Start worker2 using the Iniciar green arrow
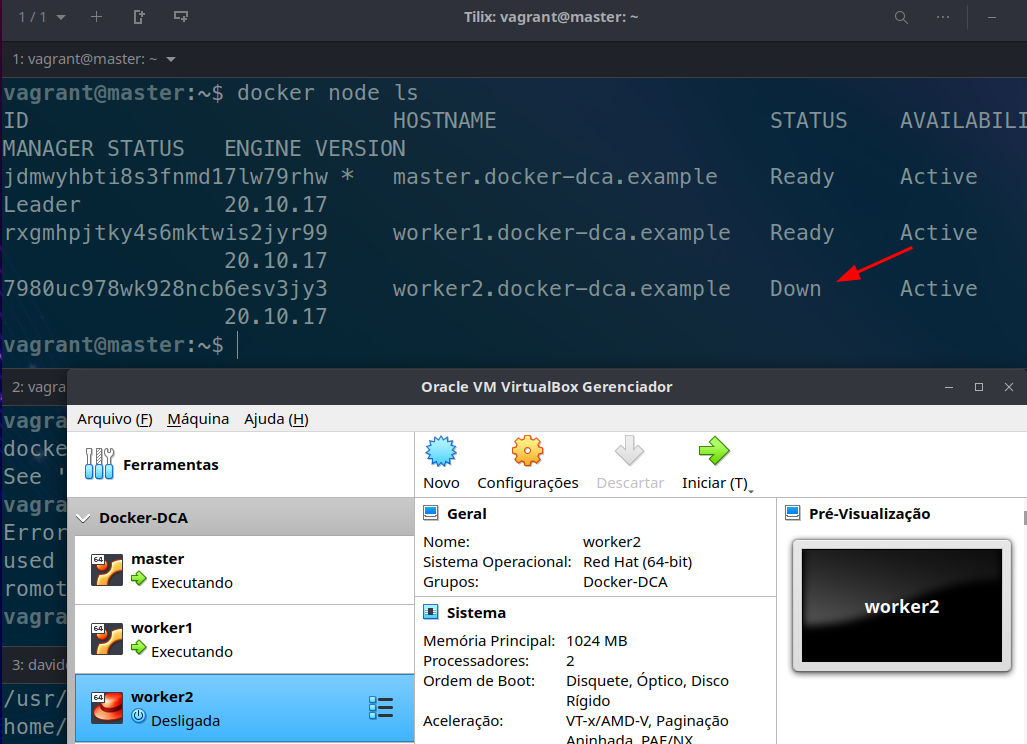The width and height of the screenshot is (1027, 744). [714, 453]
